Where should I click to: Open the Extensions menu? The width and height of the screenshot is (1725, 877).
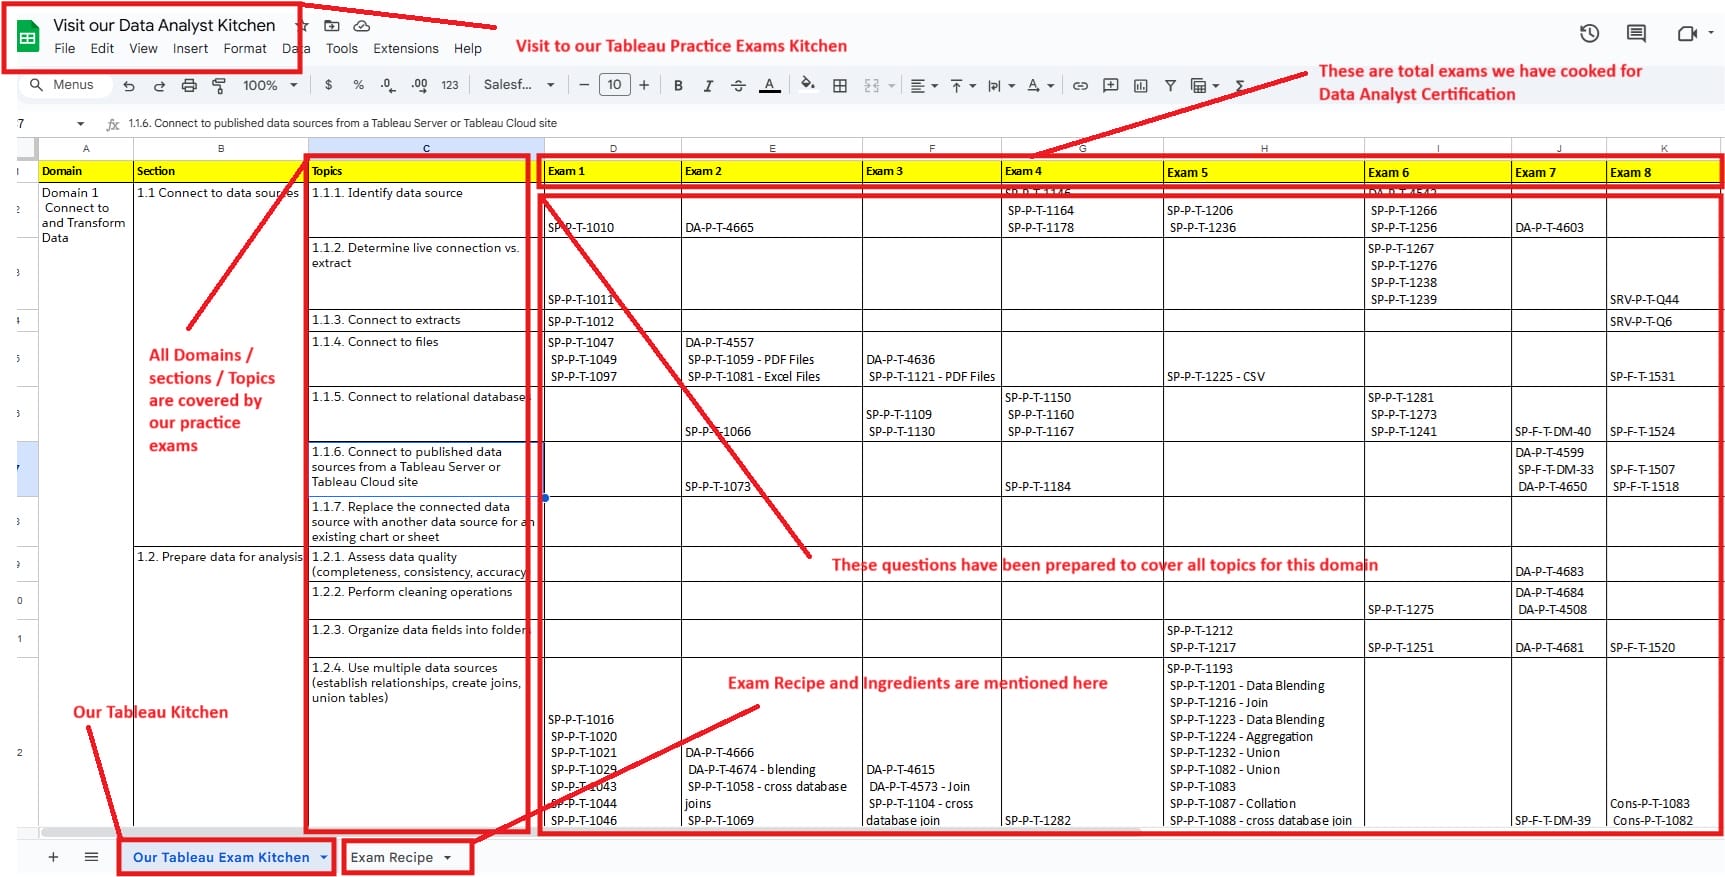click(406, 48)
